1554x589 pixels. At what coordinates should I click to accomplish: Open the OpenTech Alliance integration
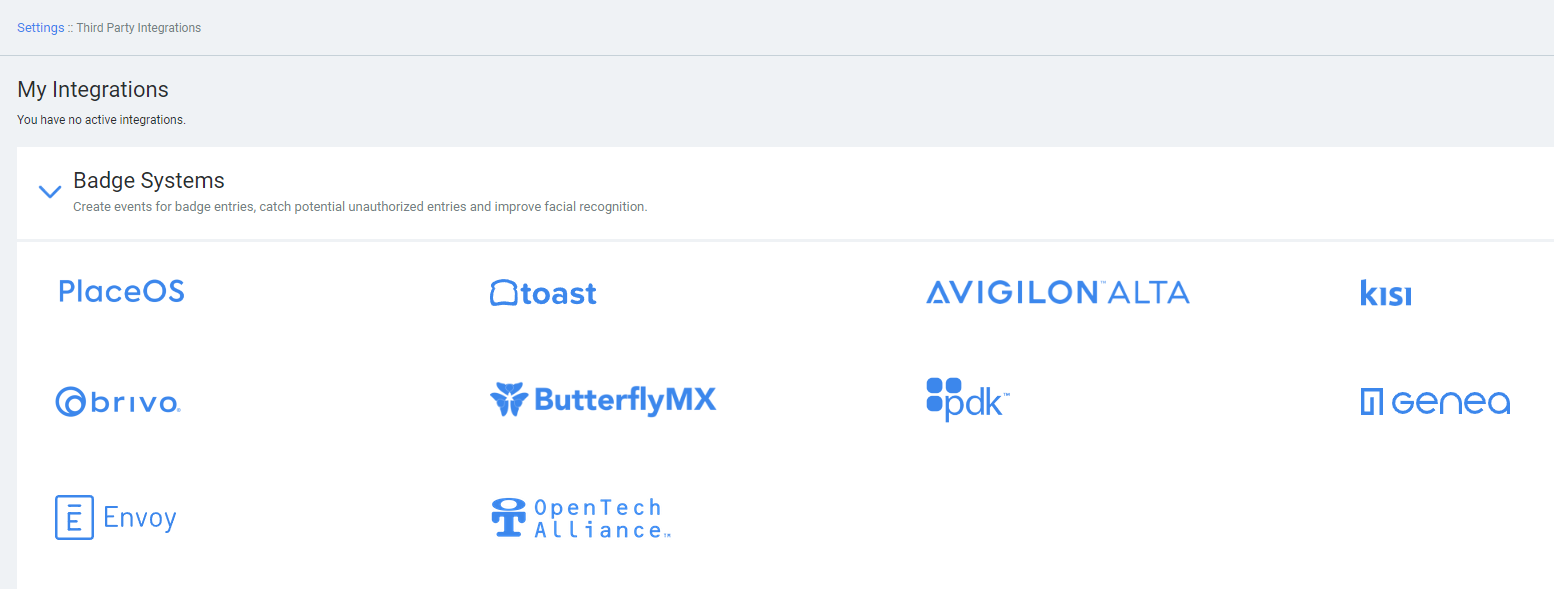580,517
